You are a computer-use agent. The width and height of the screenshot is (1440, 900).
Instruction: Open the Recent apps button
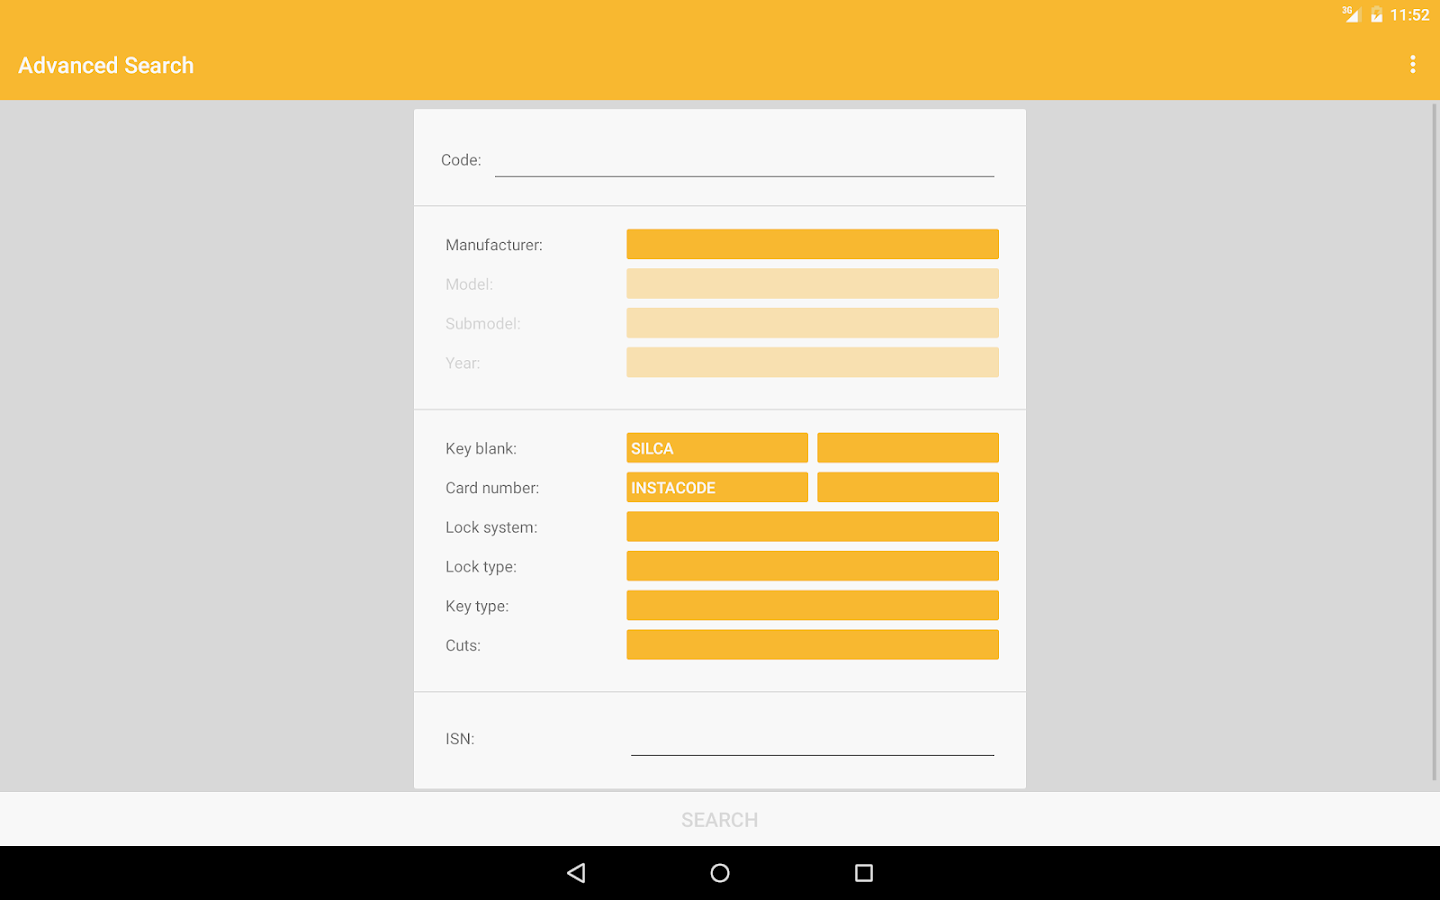pos(863,872)
